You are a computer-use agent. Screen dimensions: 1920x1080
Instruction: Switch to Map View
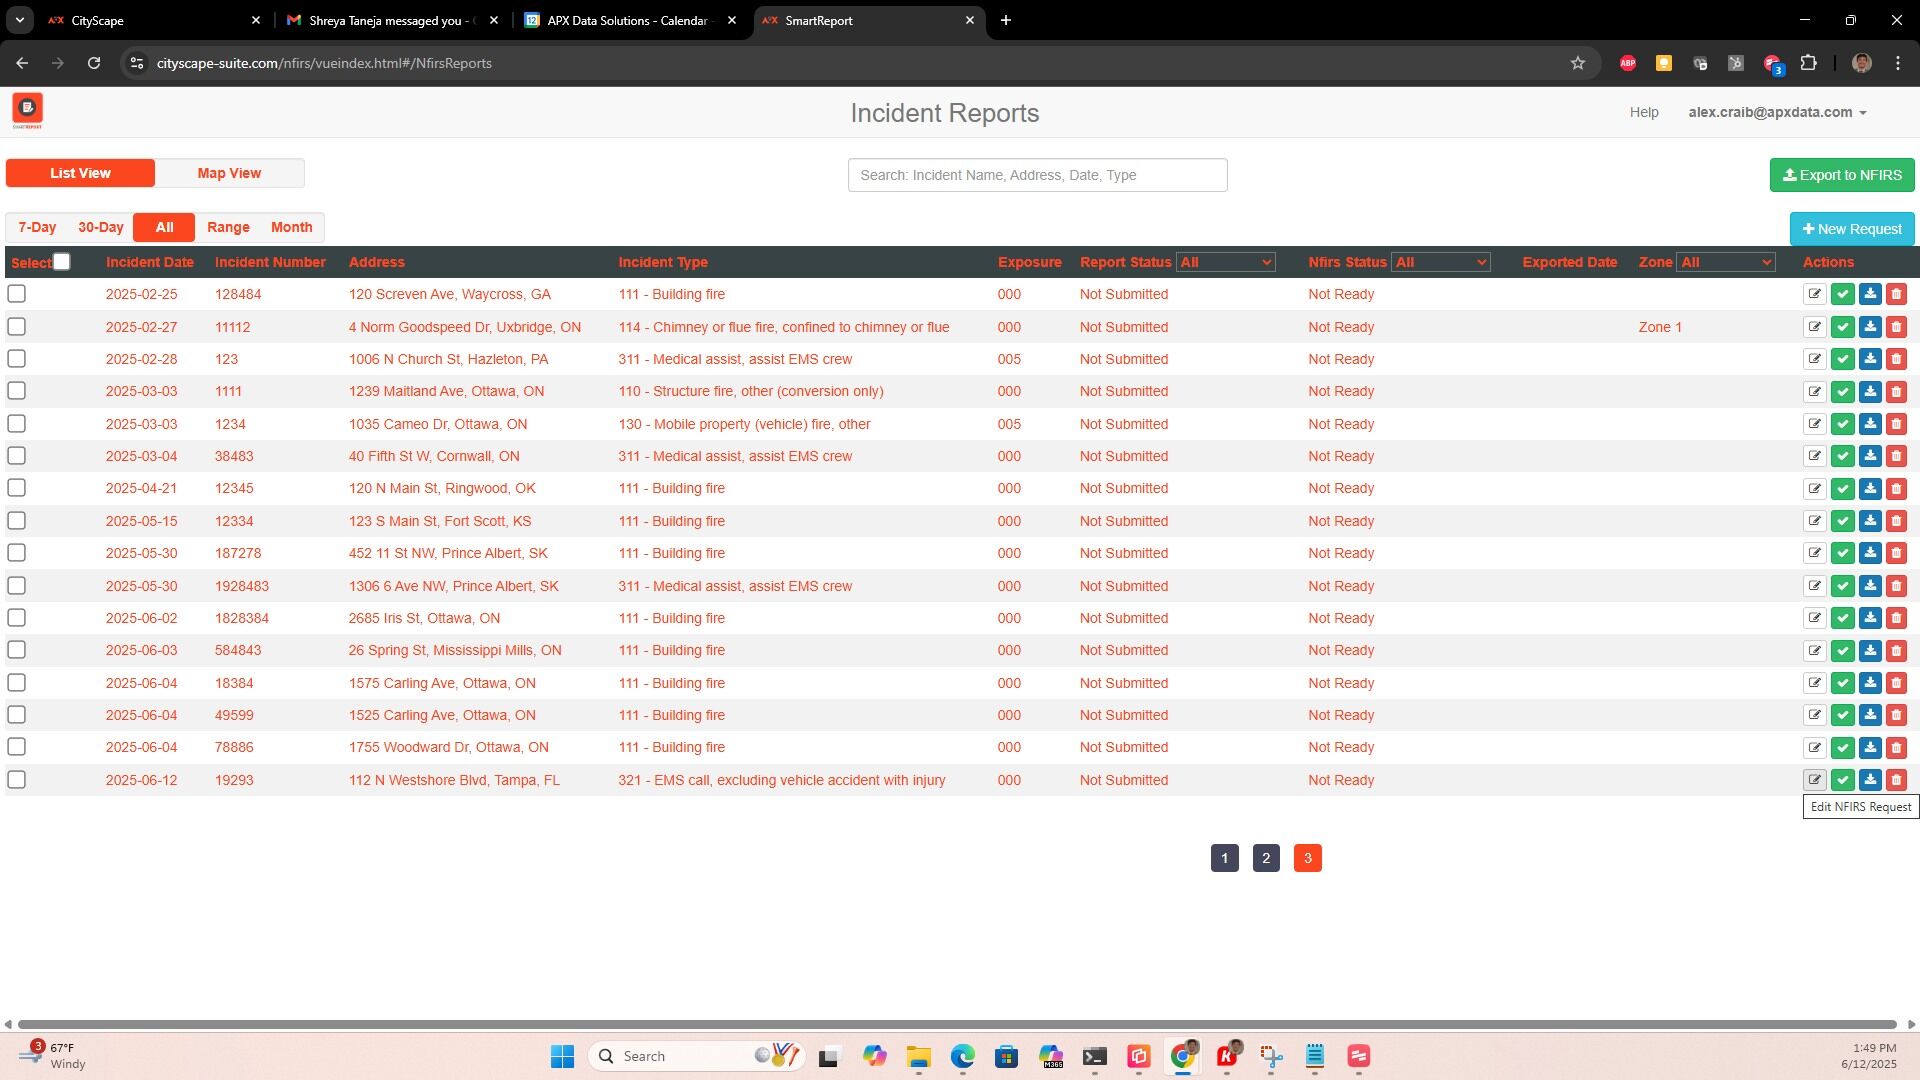229,172
